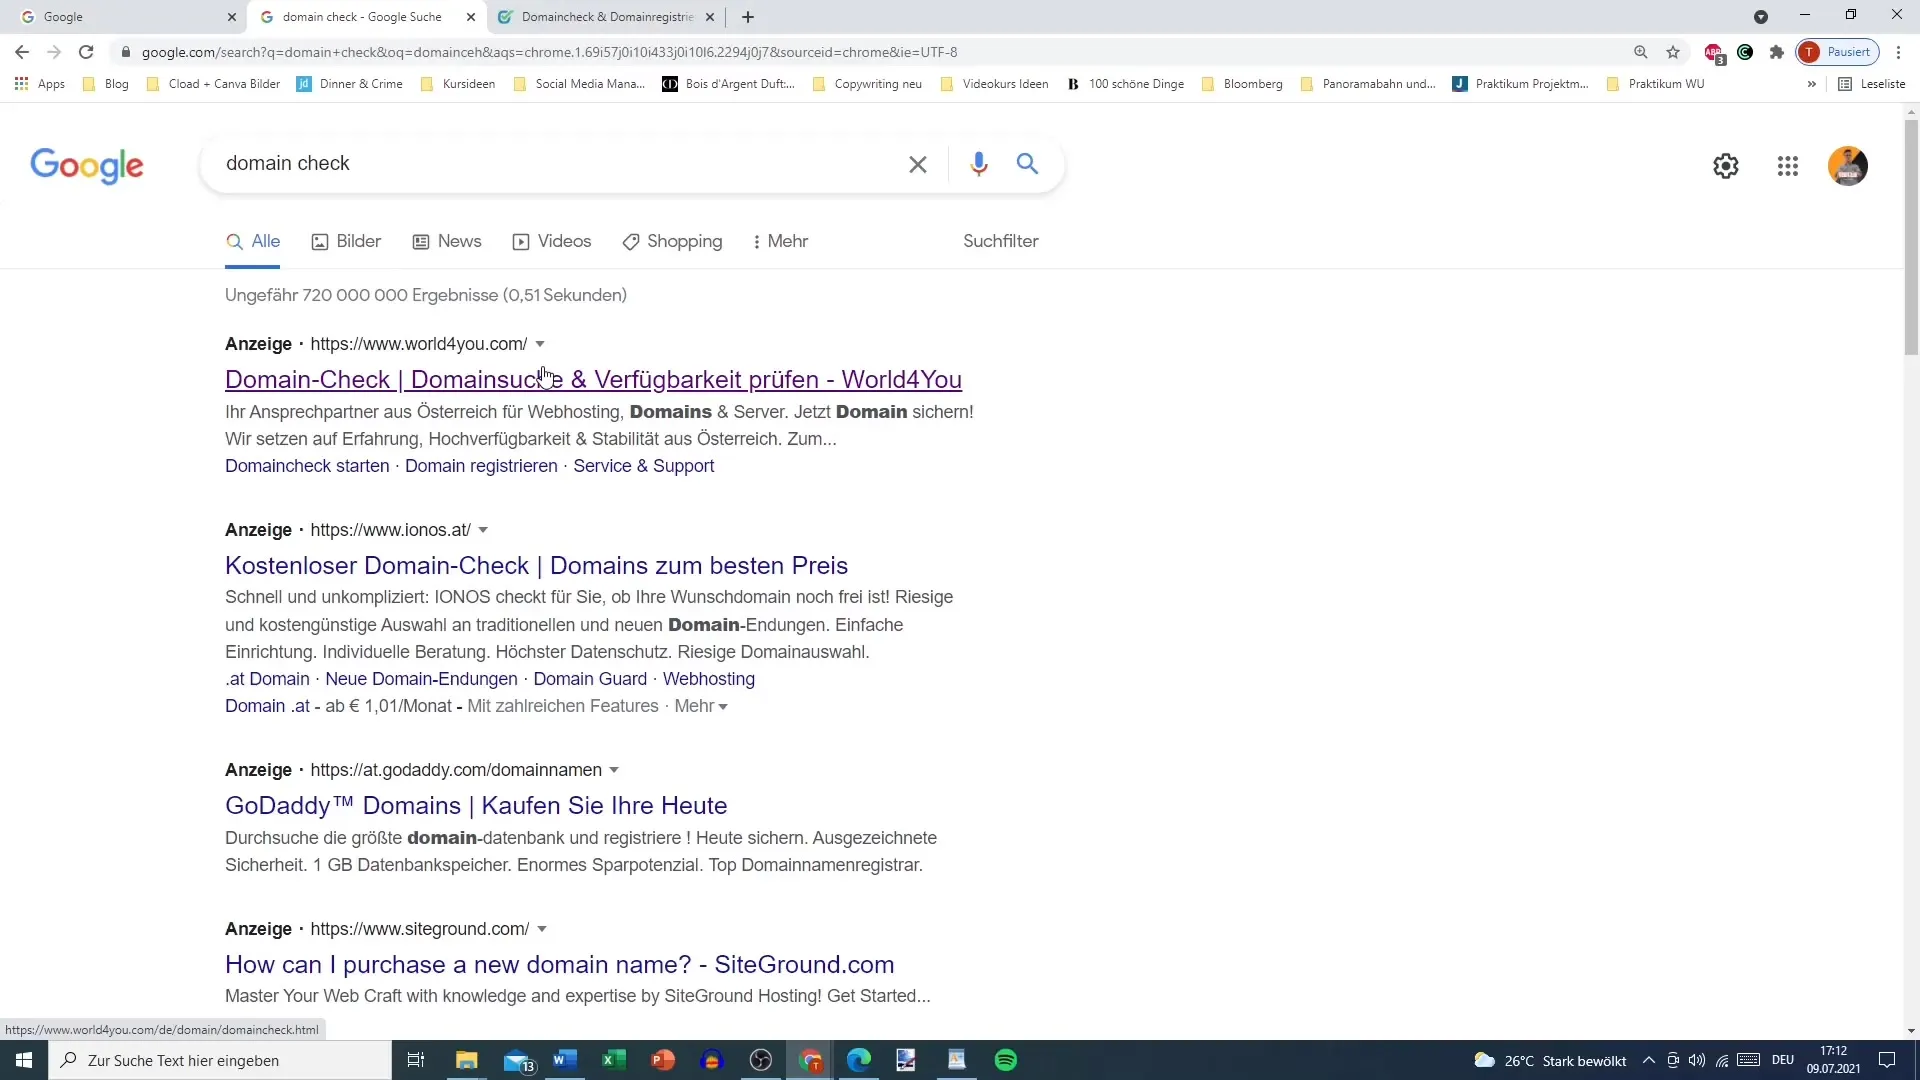
Task: Open a new tab with the plus icon
Action: 748,17
